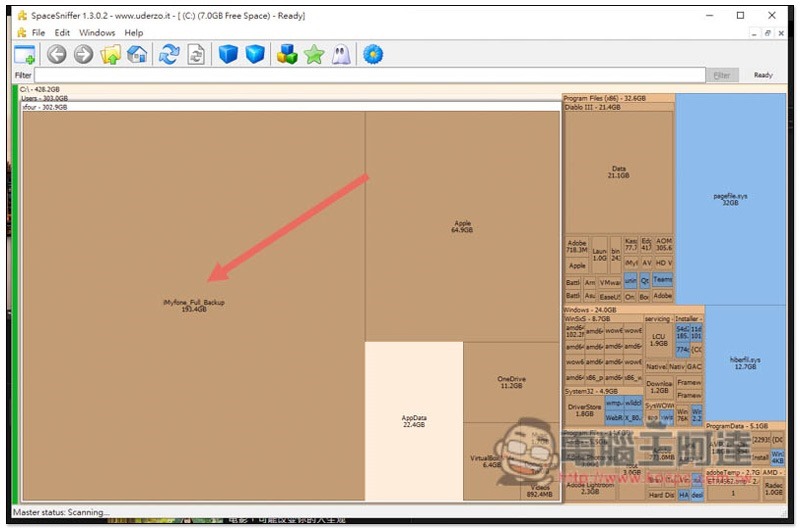The image size is (800, 530).
Task: Select the Radeo 1.0GB block
Action: tap(773, 489)
